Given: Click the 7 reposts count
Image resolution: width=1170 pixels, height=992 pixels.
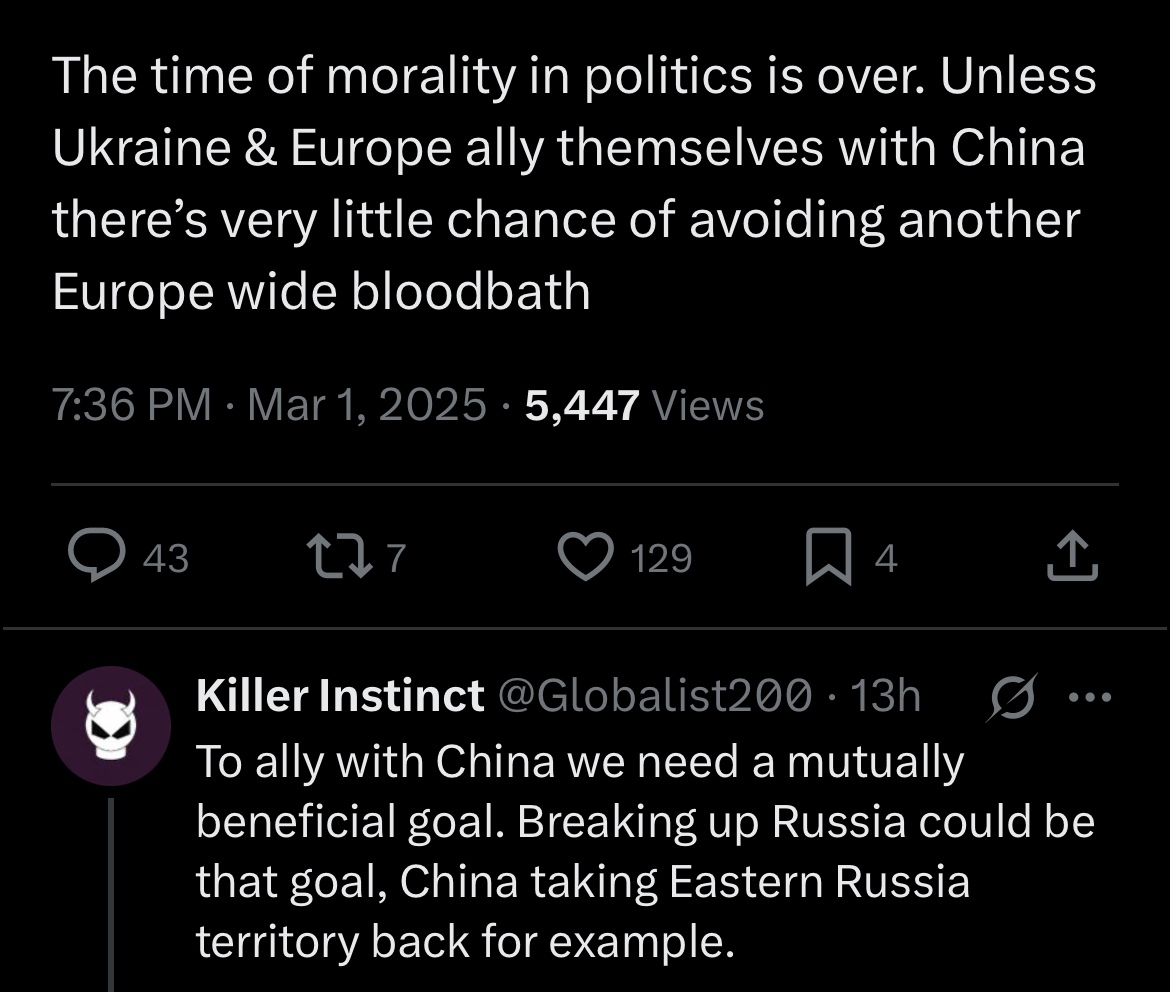Looking at the screenshot, I should click(x=396, y=558).
